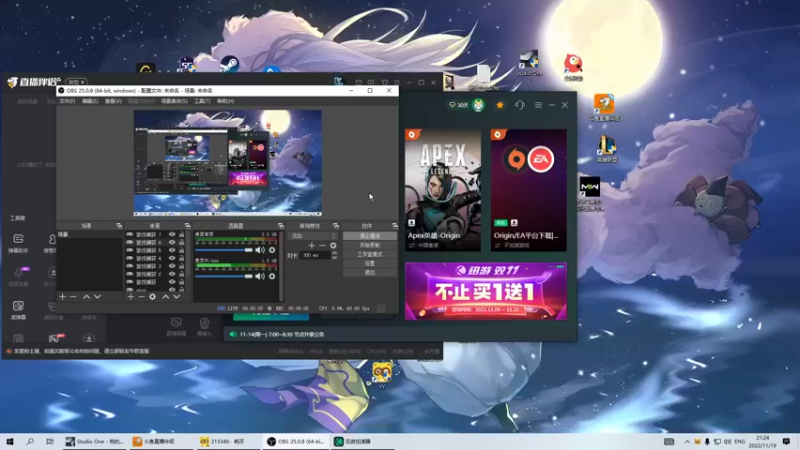
Task: Open the 11-14 maintenance announcement link
Action: (x=282, y=334)
